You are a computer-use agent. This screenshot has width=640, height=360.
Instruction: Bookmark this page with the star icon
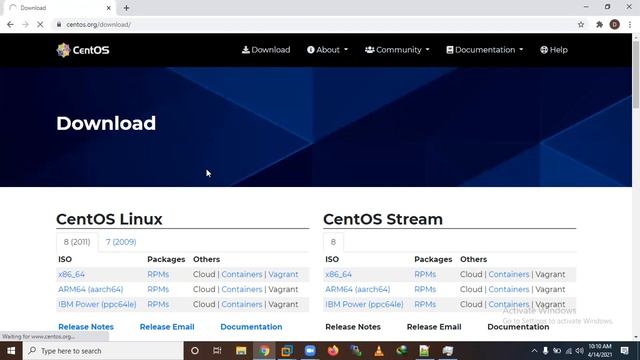581,24
